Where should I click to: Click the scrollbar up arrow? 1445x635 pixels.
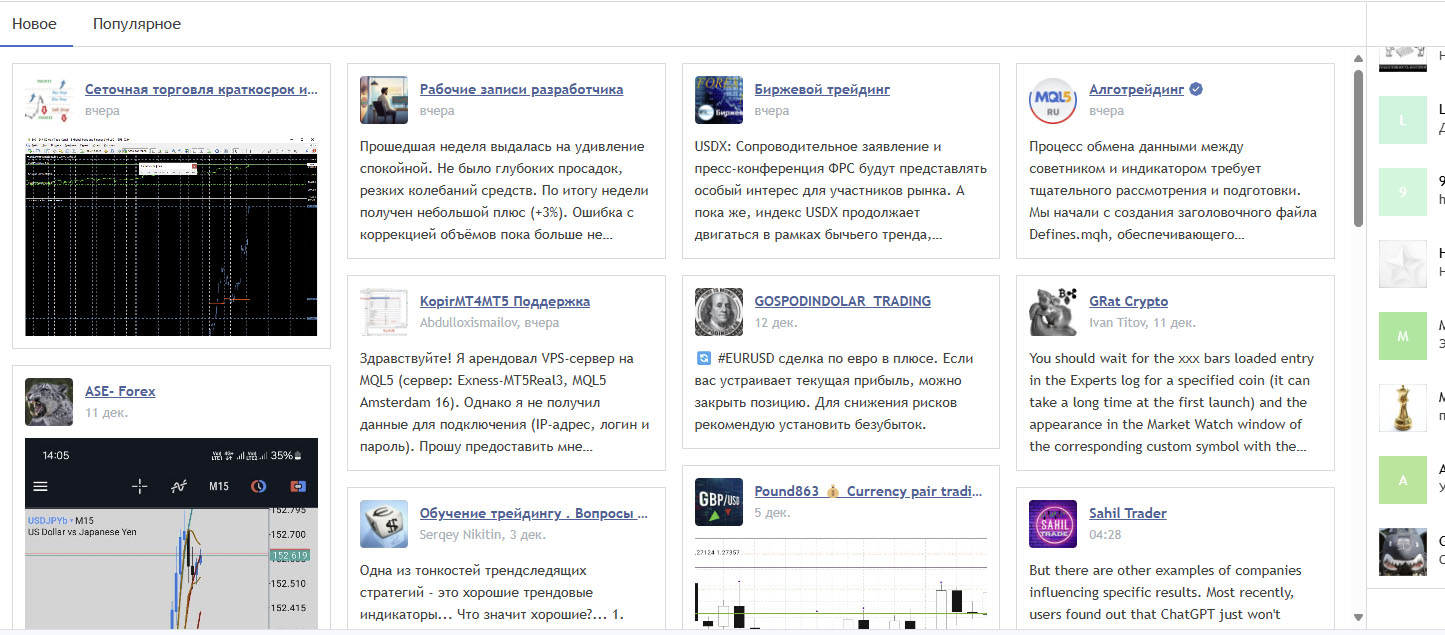click(x=1358, y=58)
